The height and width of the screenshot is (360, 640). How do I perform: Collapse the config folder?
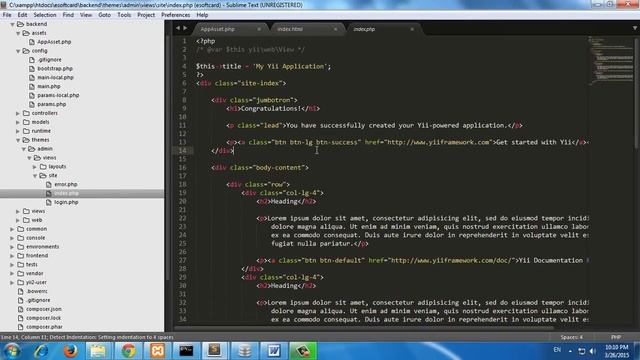click(18, 51)
